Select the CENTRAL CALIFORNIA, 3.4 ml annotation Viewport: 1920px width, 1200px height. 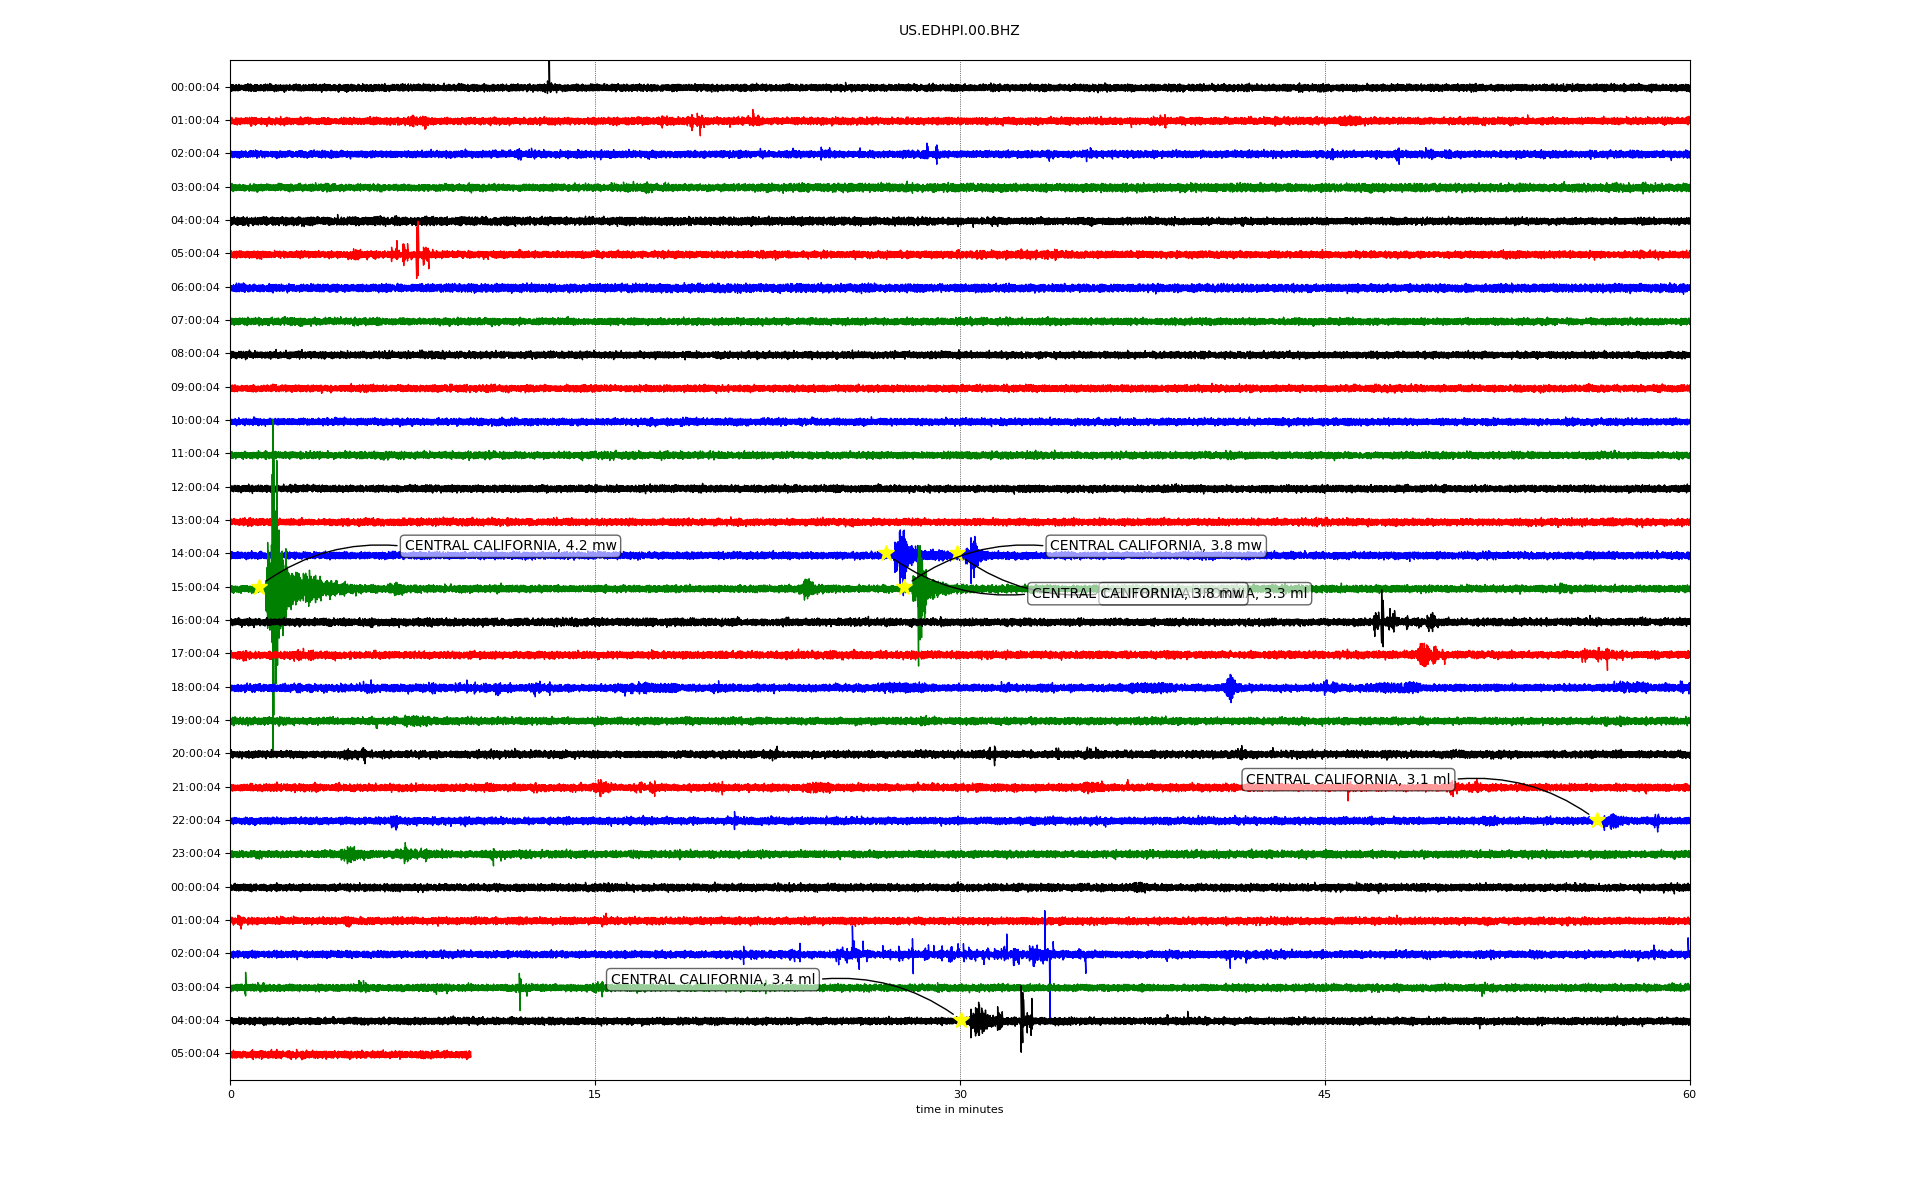(x=712, y=980)
